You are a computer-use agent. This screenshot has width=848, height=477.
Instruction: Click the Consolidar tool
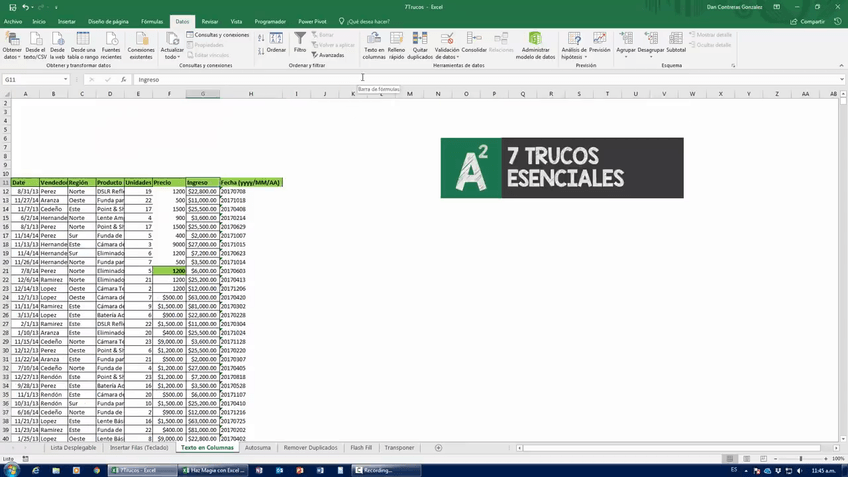(474, 43)
